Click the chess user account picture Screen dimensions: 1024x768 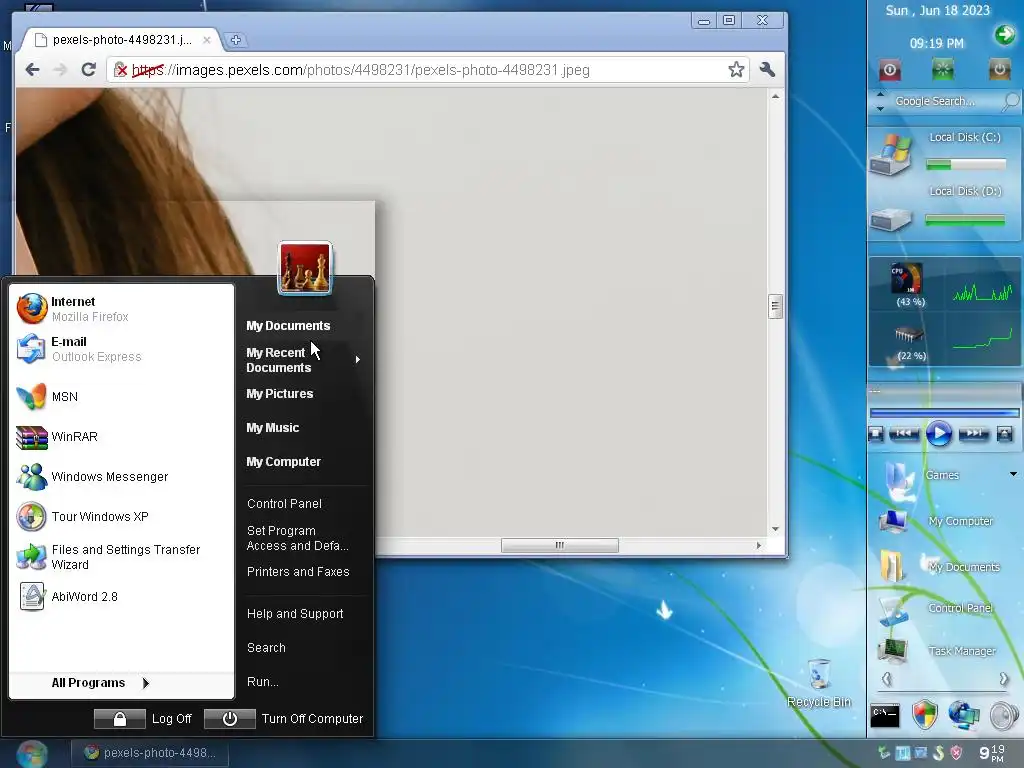click(305, 267)
